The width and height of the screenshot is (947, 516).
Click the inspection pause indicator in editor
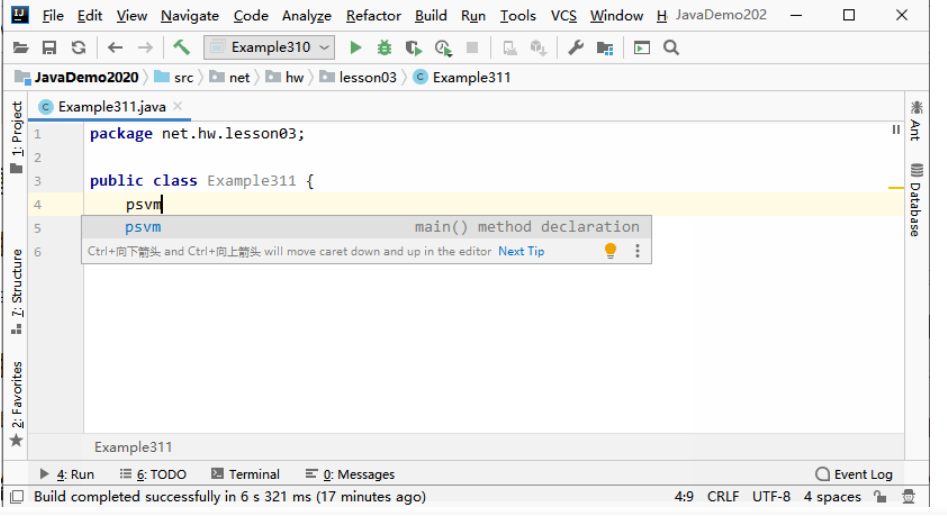click(x=896, y=130)
